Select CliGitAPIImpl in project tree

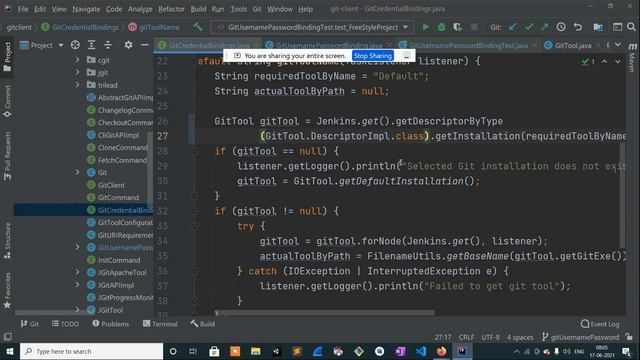pos(118,135)
